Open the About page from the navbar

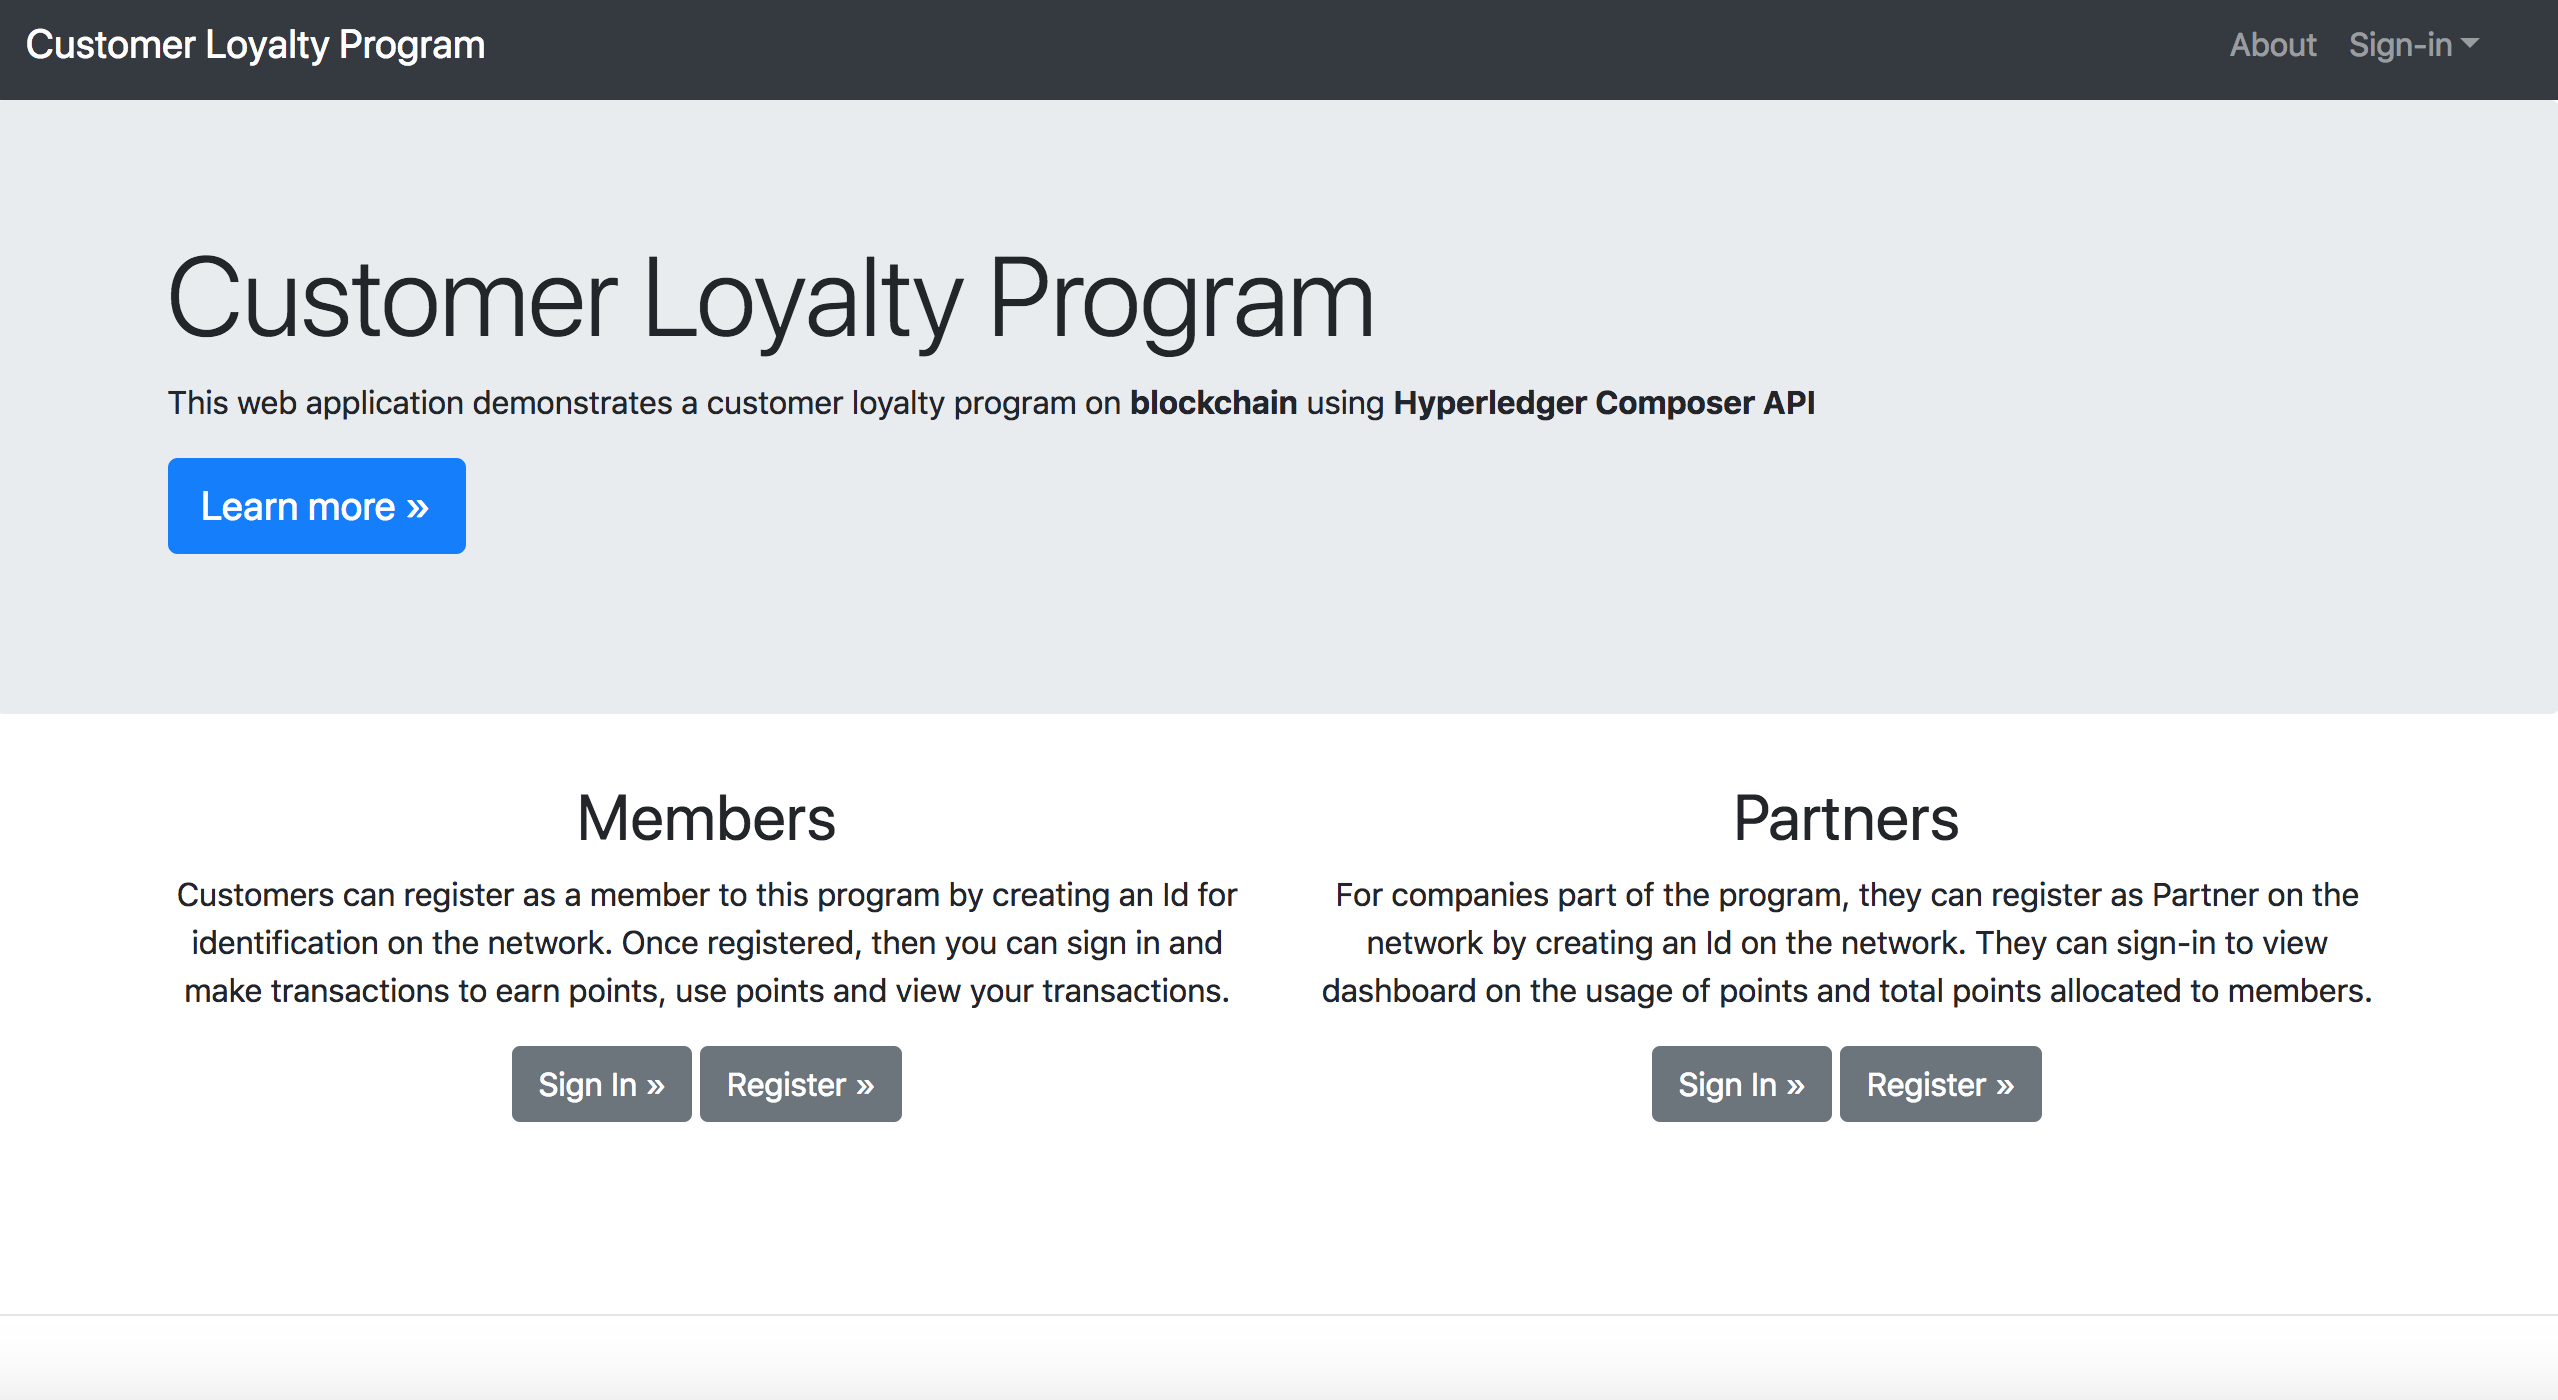(2272, 45)
